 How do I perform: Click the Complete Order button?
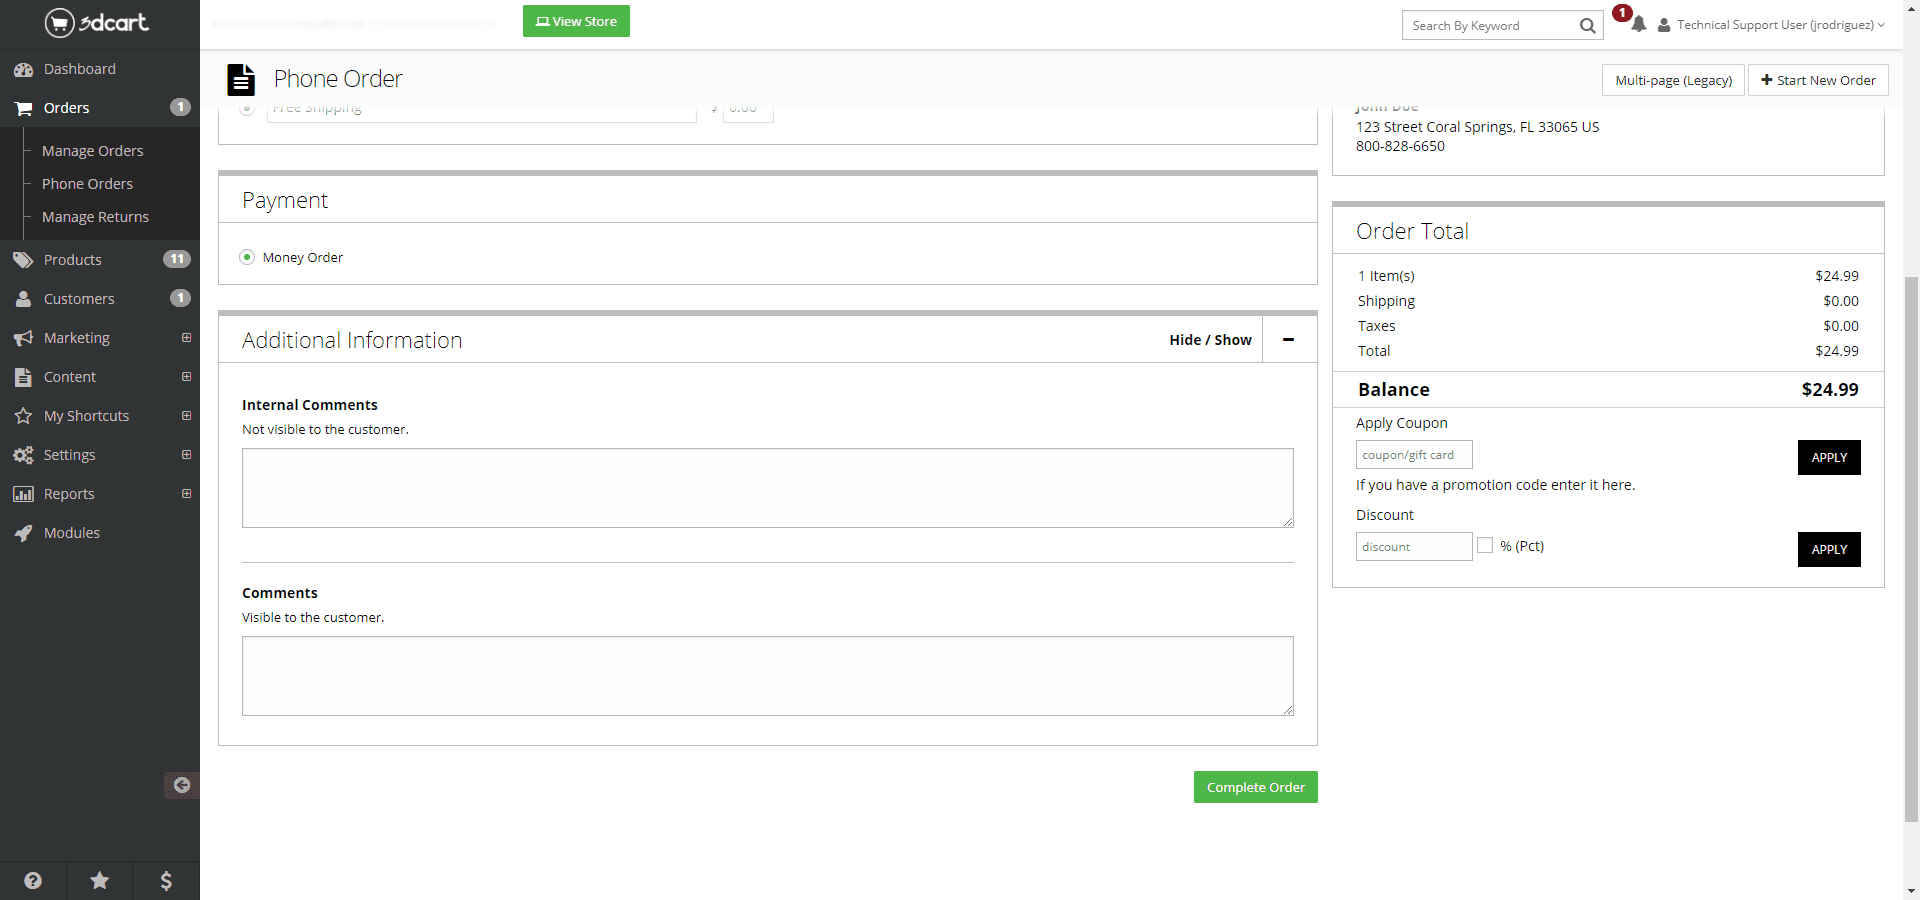tap(1255, 787)
